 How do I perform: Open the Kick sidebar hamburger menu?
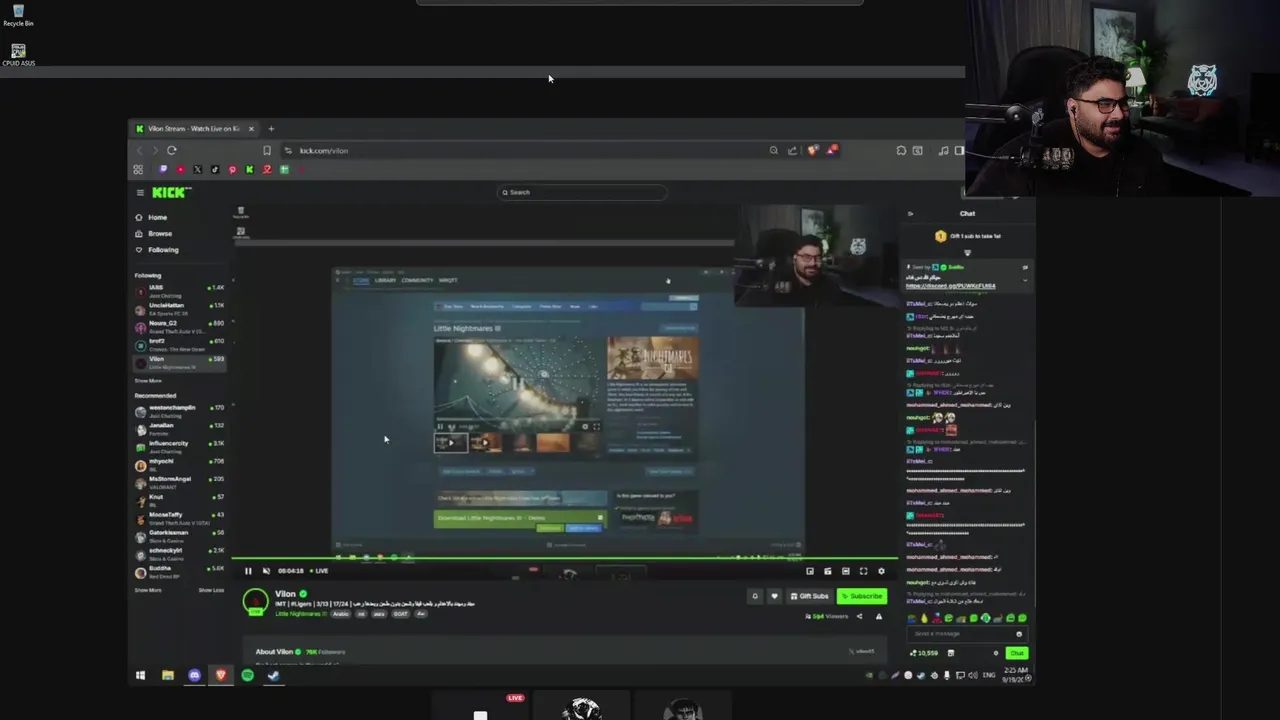[140, 192]
